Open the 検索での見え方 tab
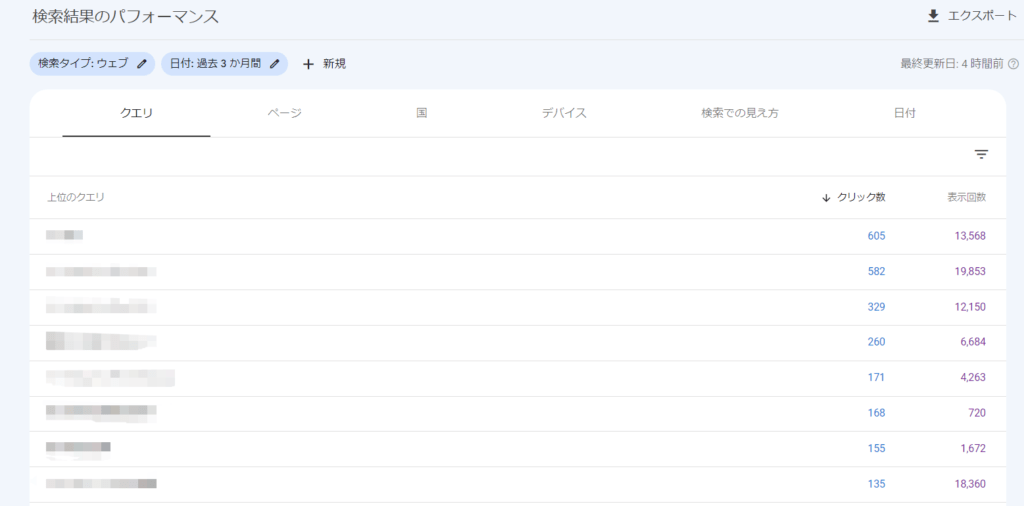 tap(740, 113)
